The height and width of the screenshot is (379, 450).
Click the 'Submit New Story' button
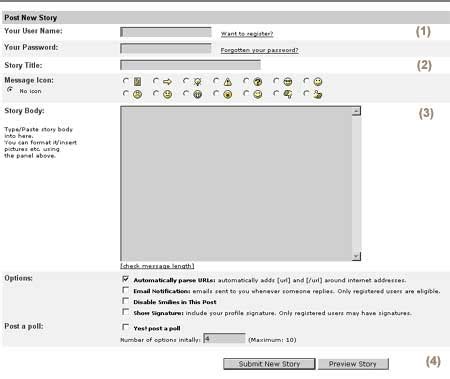[269, 364]
